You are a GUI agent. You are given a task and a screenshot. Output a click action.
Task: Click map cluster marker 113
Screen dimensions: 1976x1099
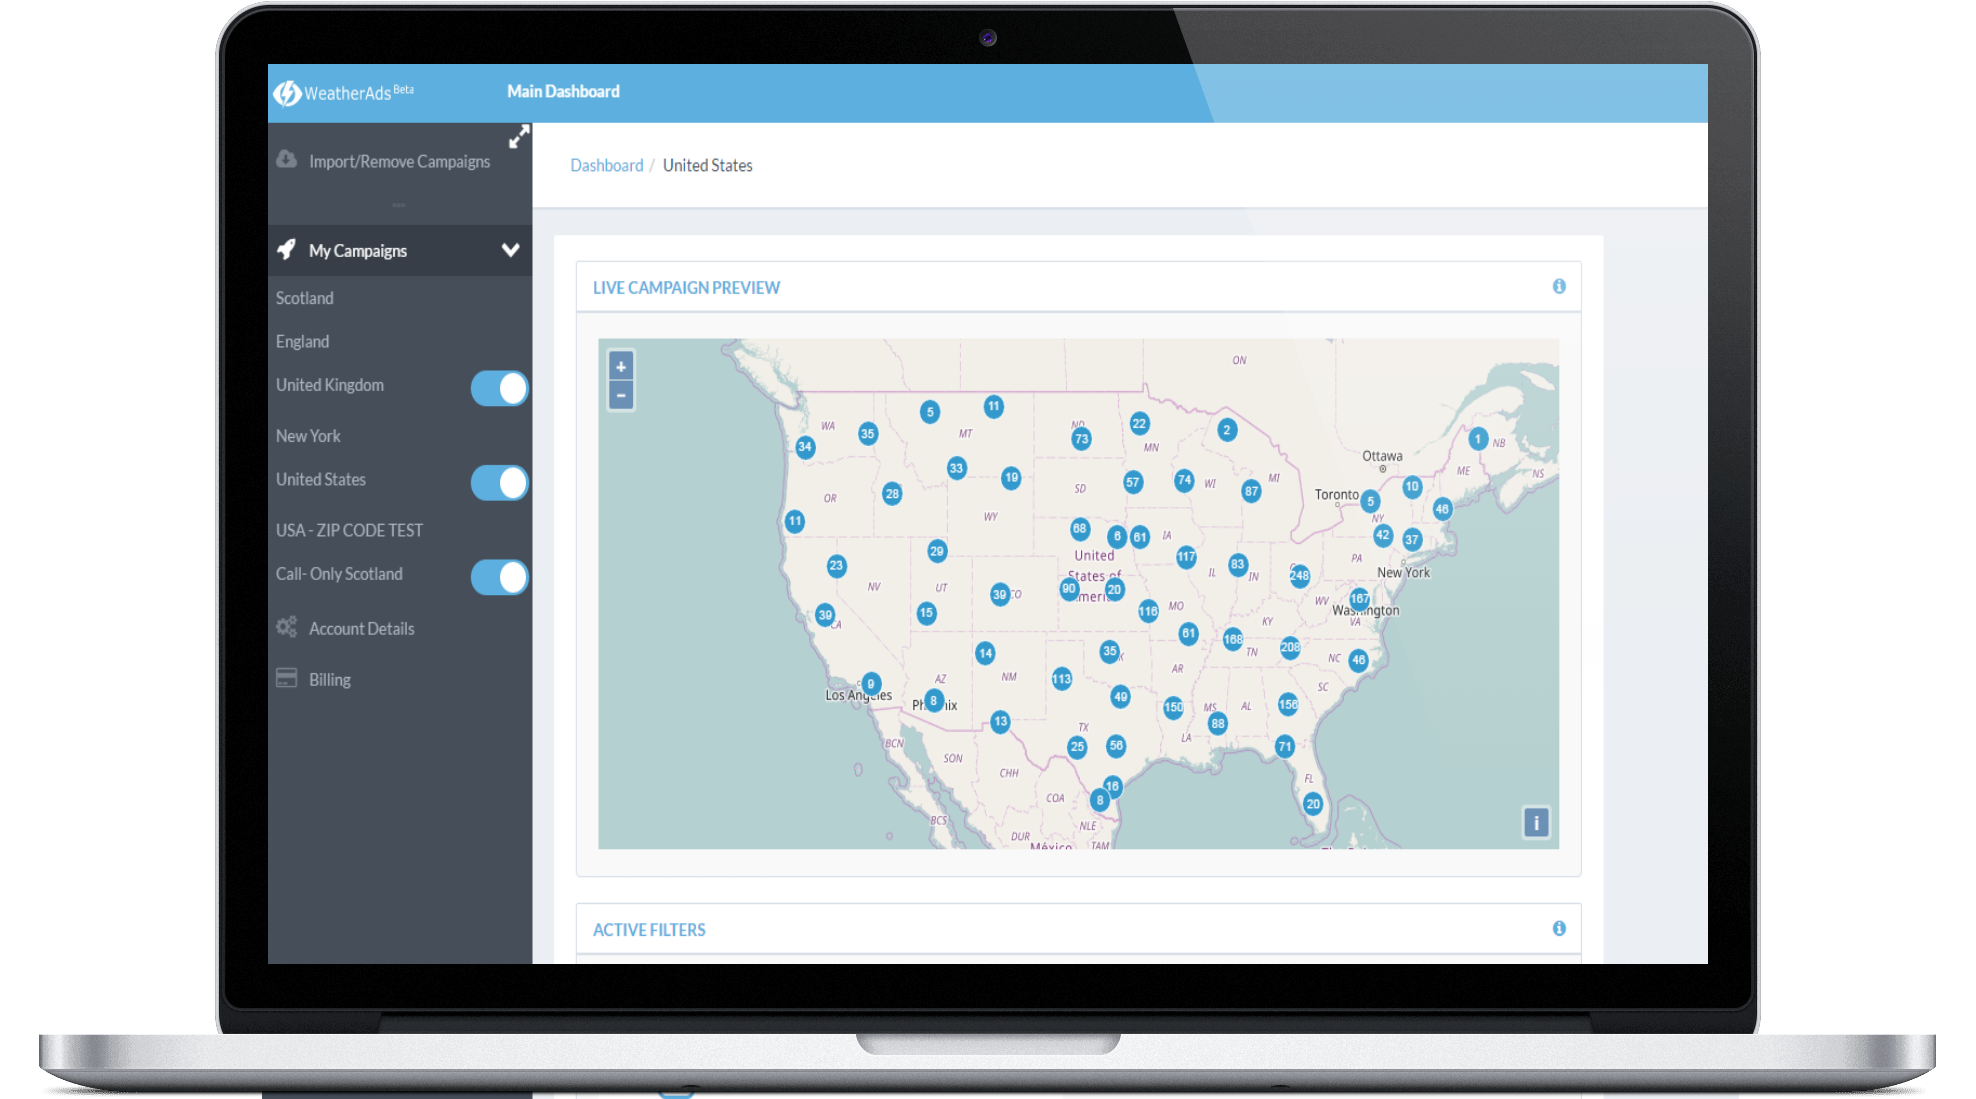tap(1062, 679)
